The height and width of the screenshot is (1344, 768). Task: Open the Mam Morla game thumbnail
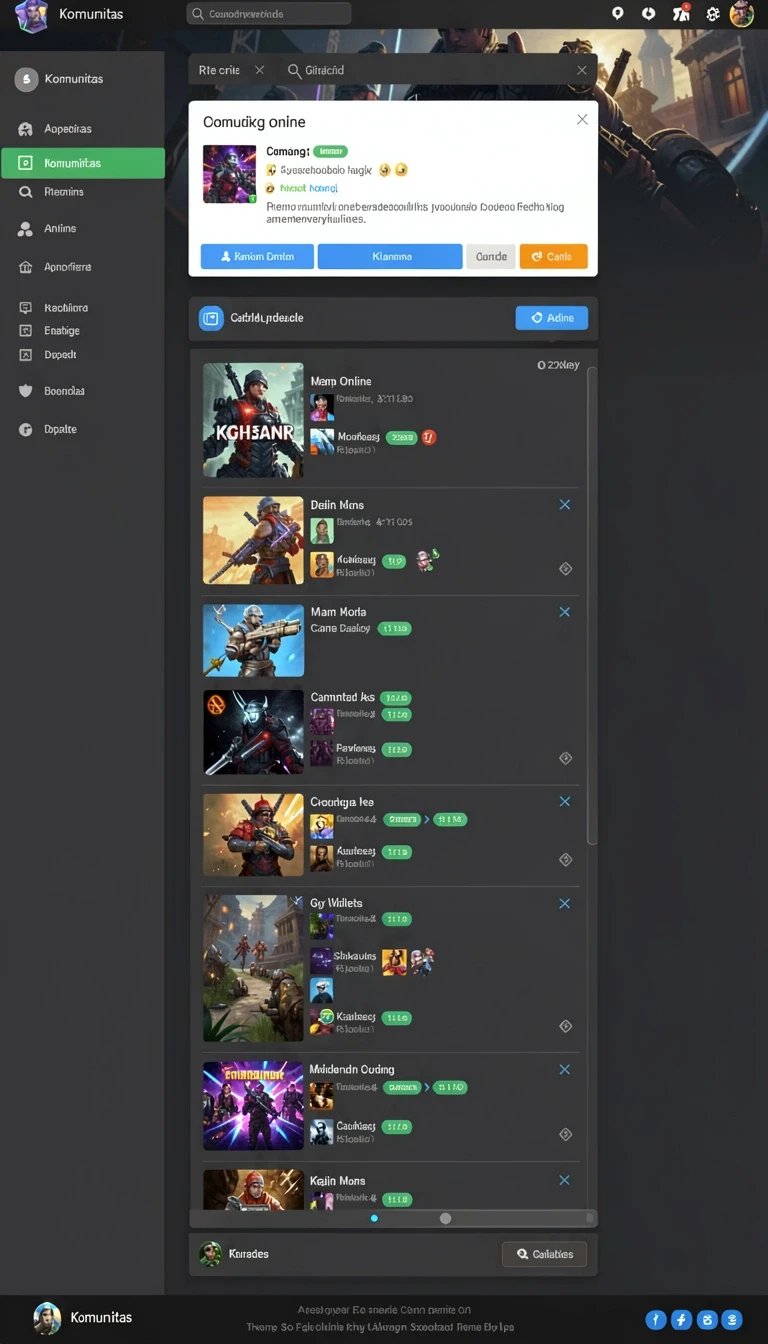pyautogui.click(x=253, y=640)
